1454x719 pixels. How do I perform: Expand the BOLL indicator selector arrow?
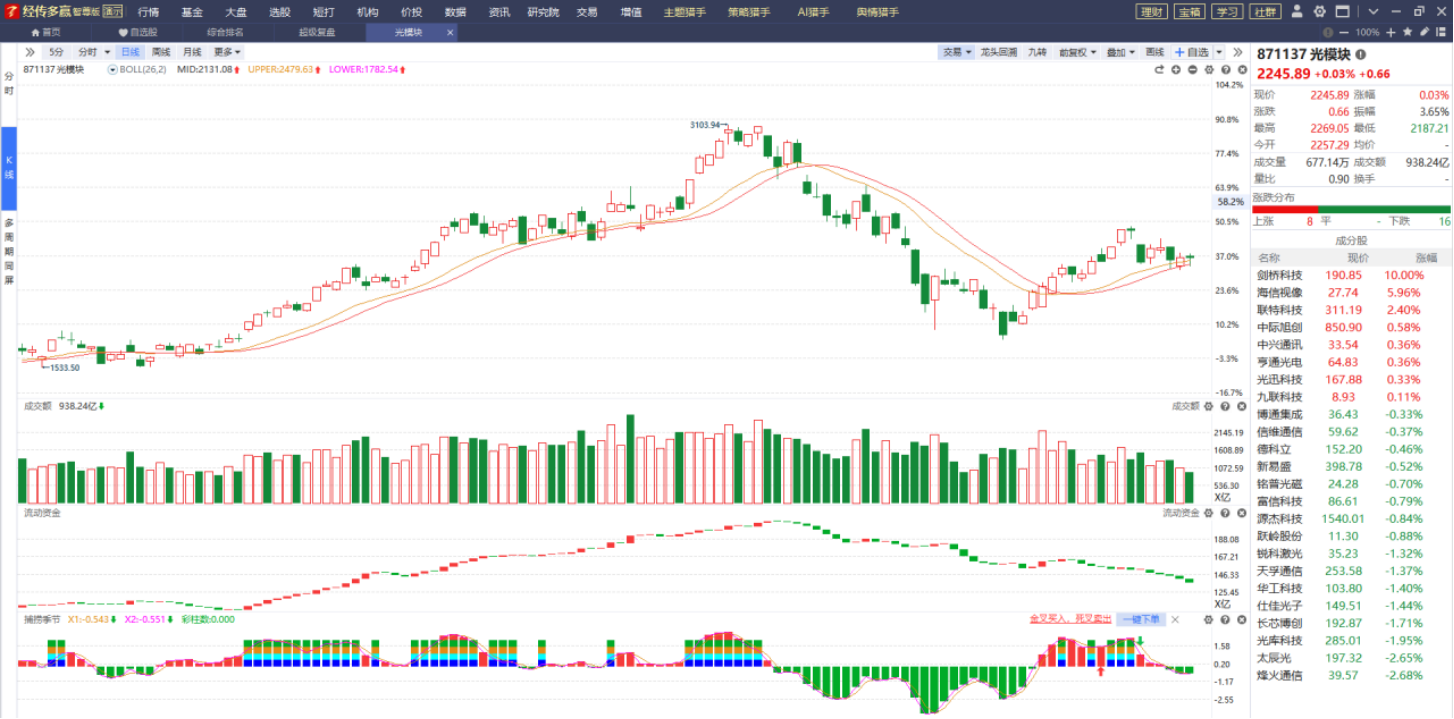113,70
